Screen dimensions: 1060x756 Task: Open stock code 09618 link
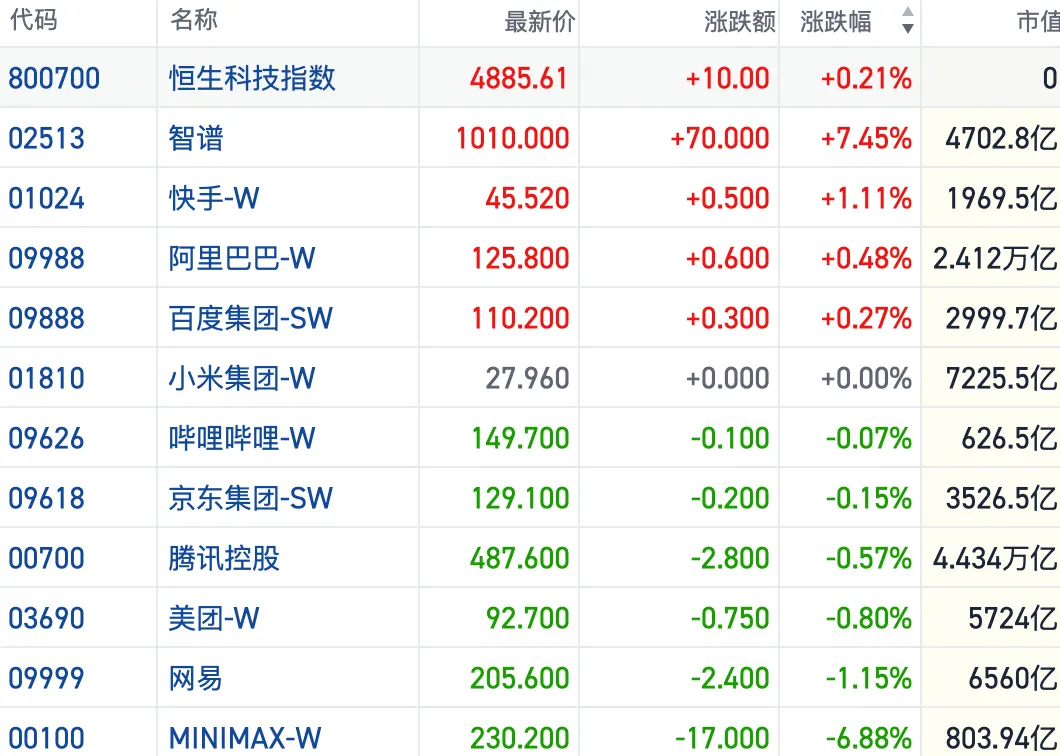coord(47,498)
